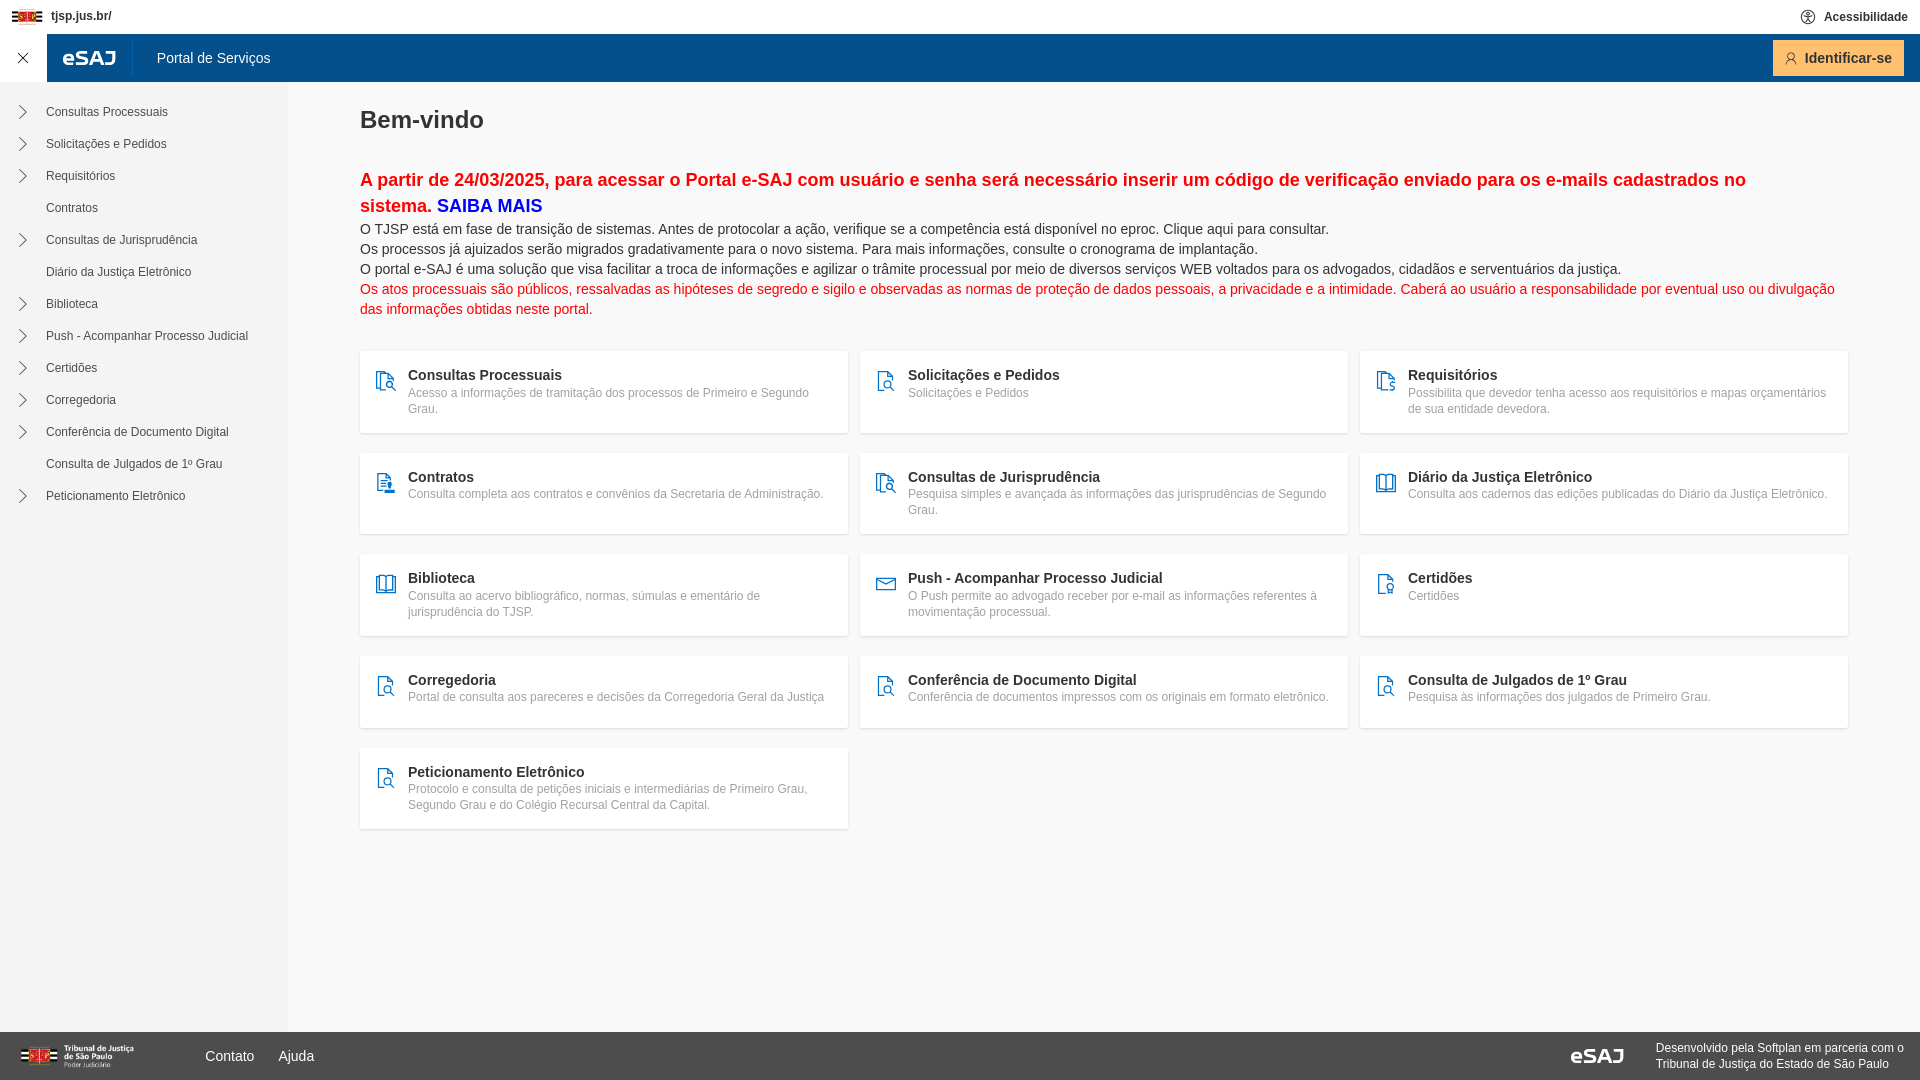This screenshot has height=1080, width=1920.
Task: Click Diário da Justiça Eletrônico book icon
Action: 1386,483
